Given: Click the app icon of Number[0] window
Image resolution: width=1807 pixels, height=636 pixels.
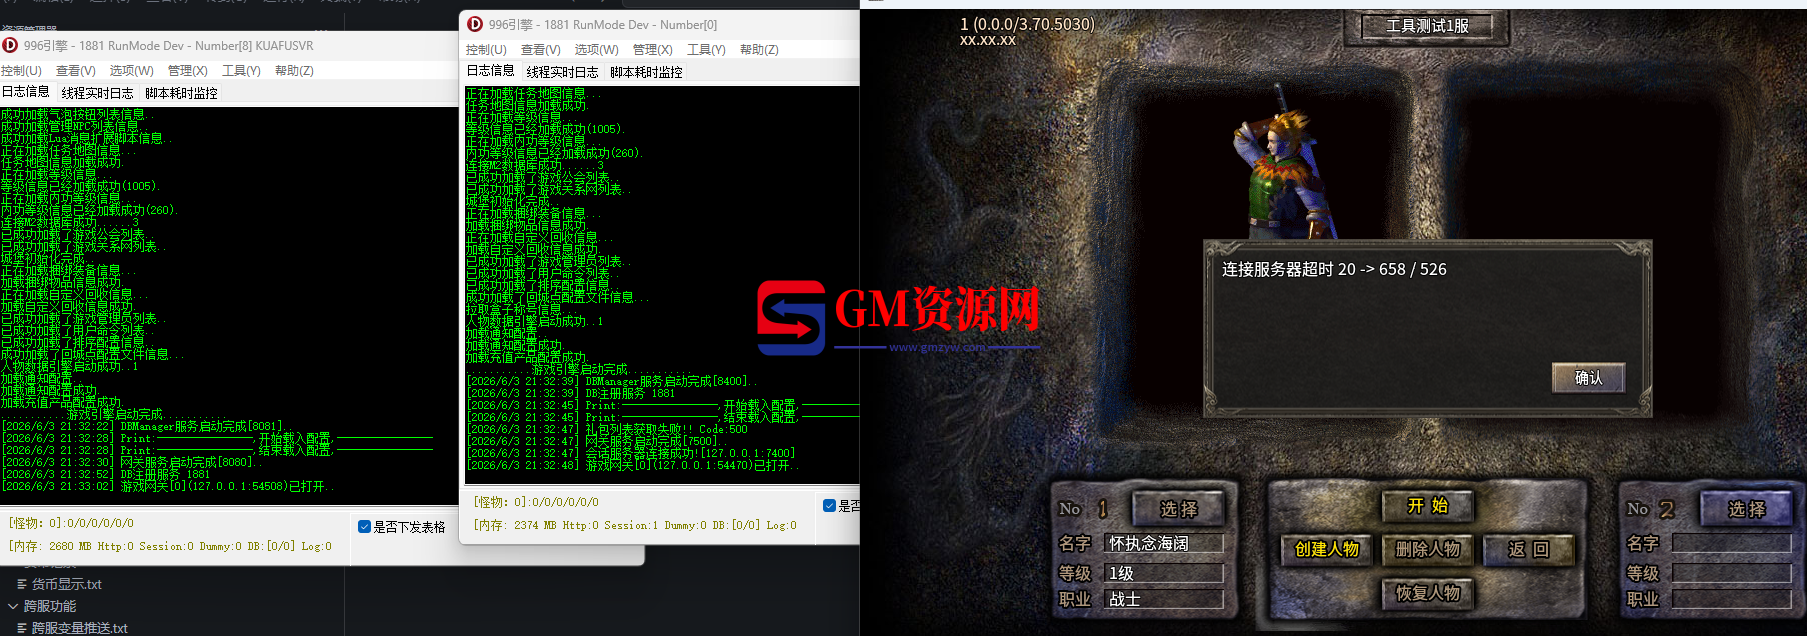Looking at the screenshot, I should coord(475,24).
